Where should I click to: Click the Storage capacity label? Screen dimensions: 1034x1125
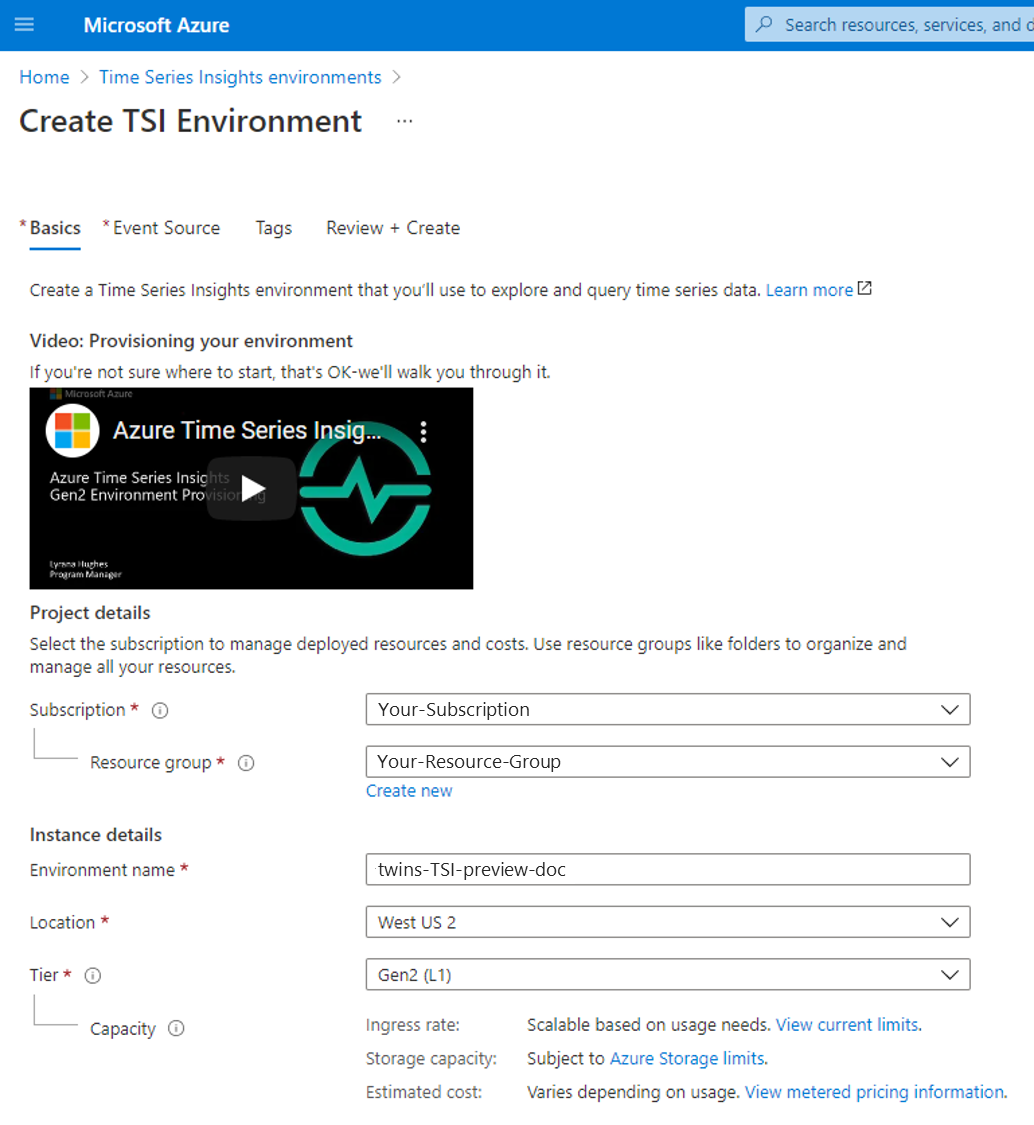[431, 1059]
